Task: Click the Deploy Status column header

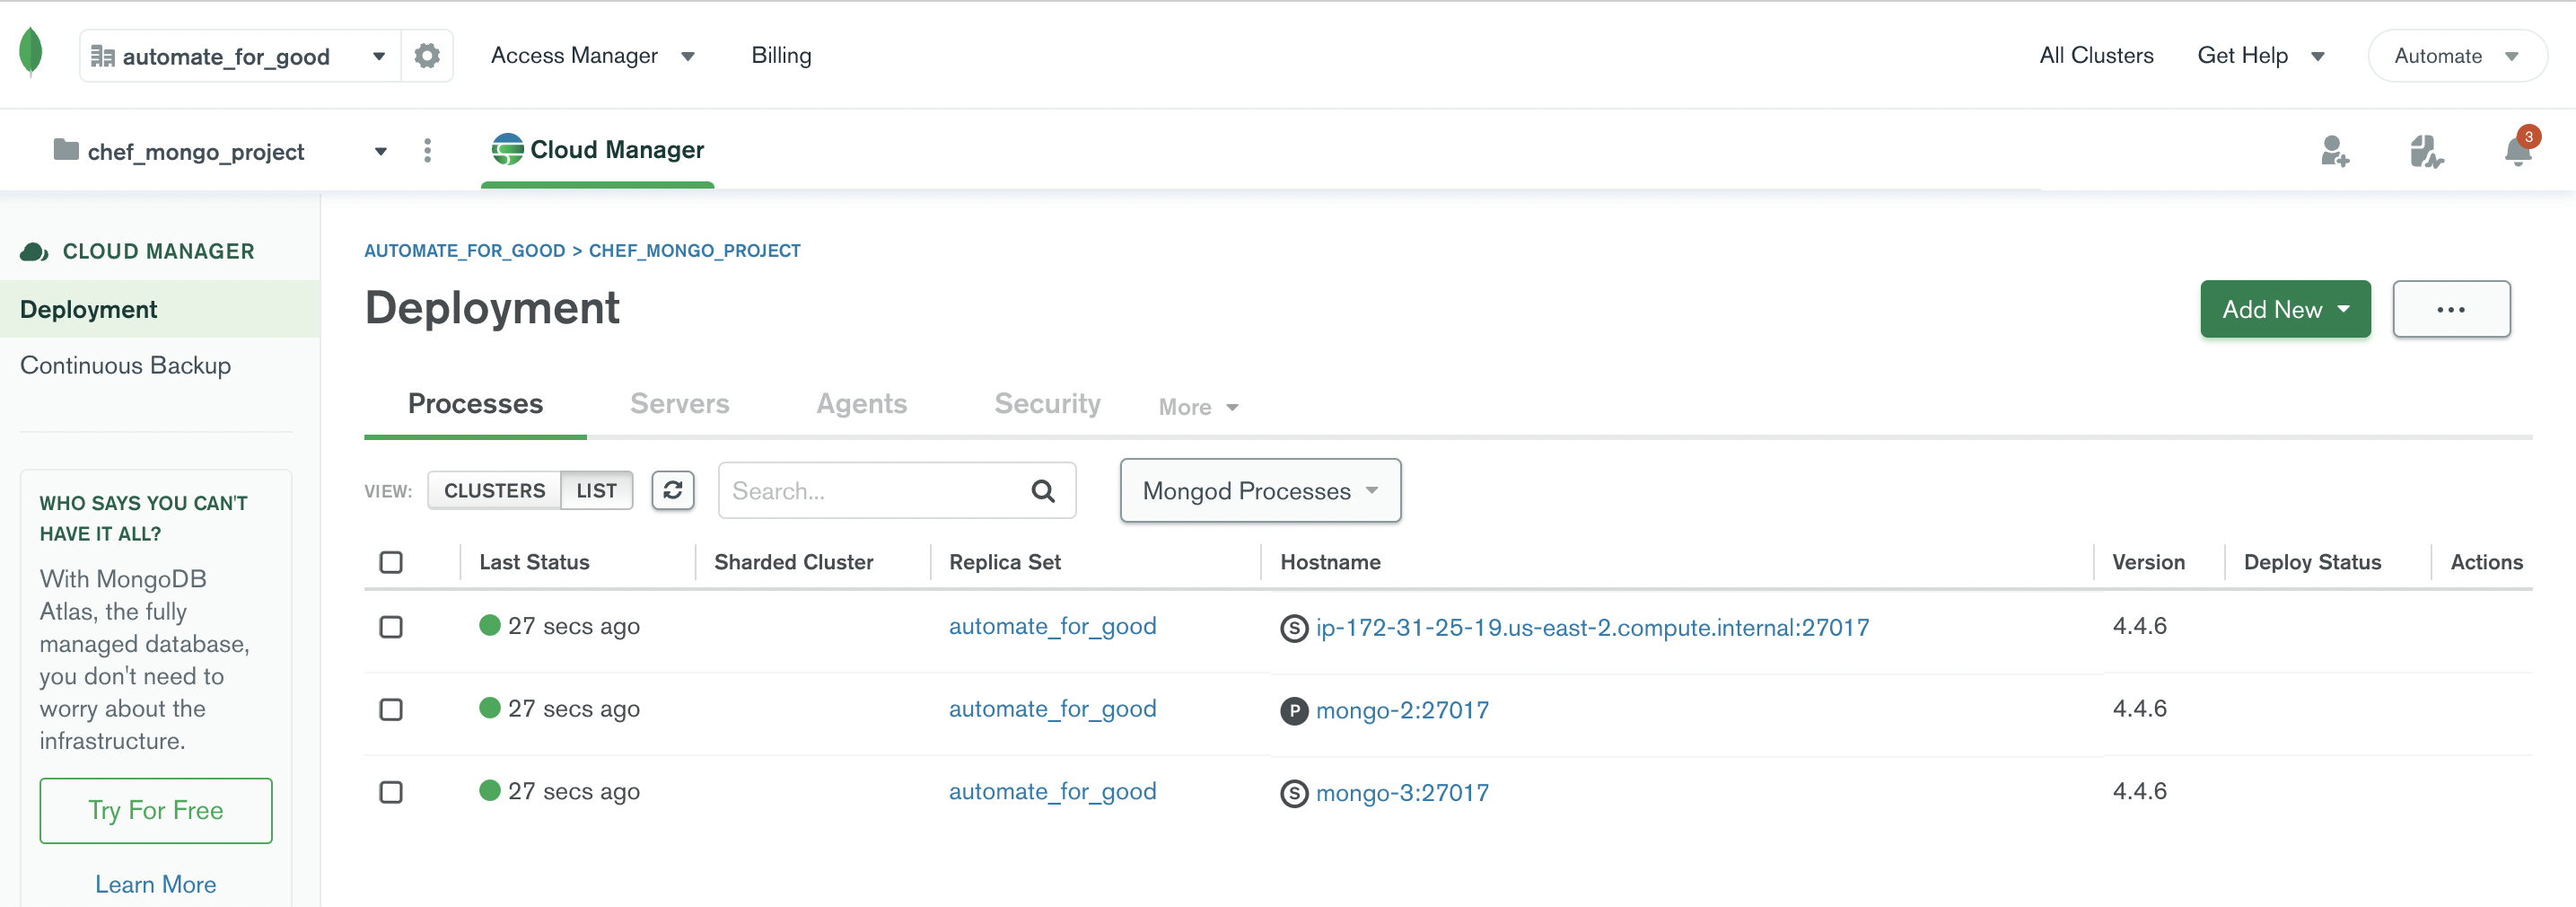Action: tap(2312, 562)
